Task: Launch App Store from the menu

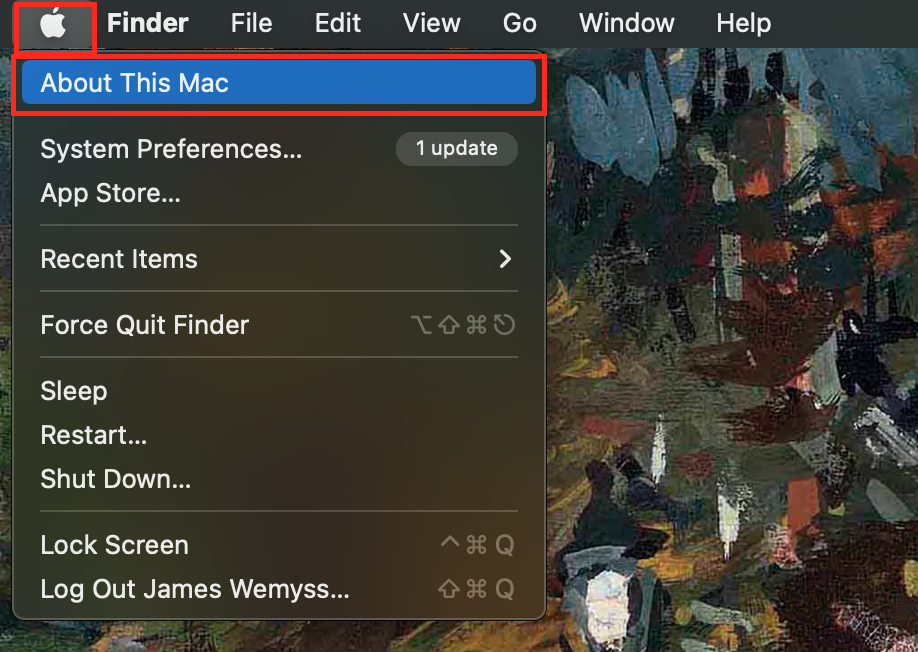Action: tap(110, 193)
